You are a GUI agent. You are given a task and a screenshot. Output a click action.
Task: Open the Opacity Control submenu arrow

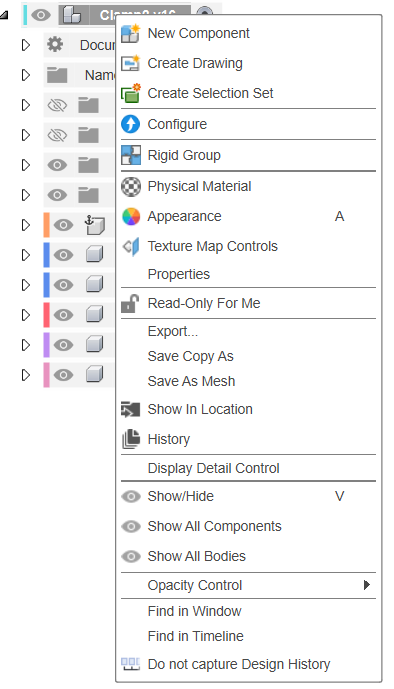click(x=367, y=585)
